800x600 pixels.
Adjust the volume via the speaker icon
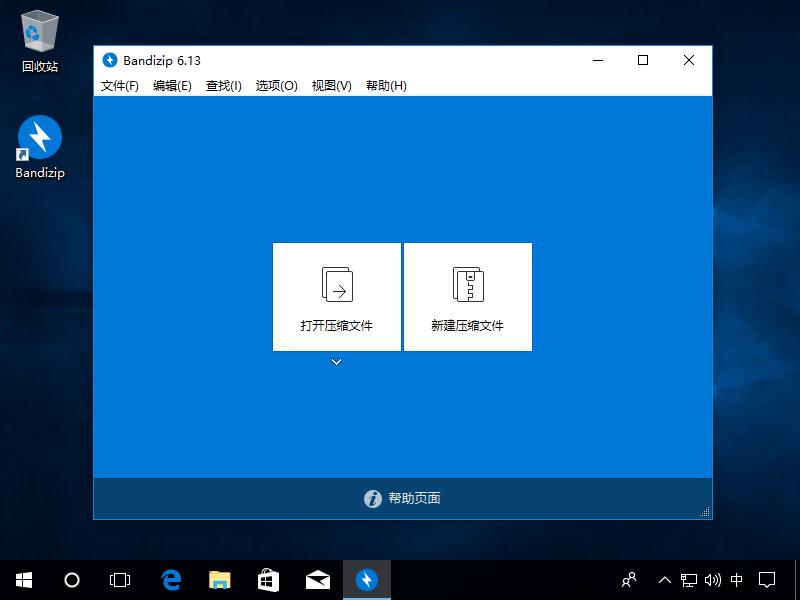(x=712, y=580)
